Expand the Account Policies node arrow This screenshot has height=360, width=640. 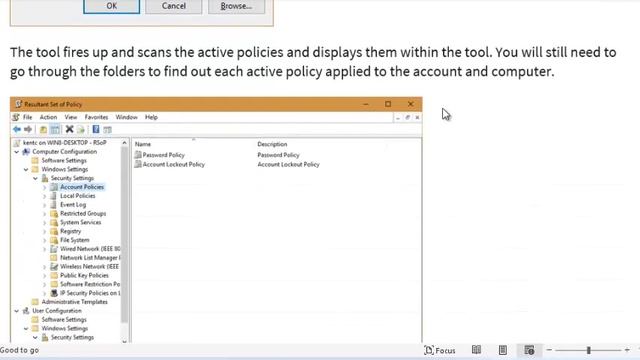click(44, 187)
